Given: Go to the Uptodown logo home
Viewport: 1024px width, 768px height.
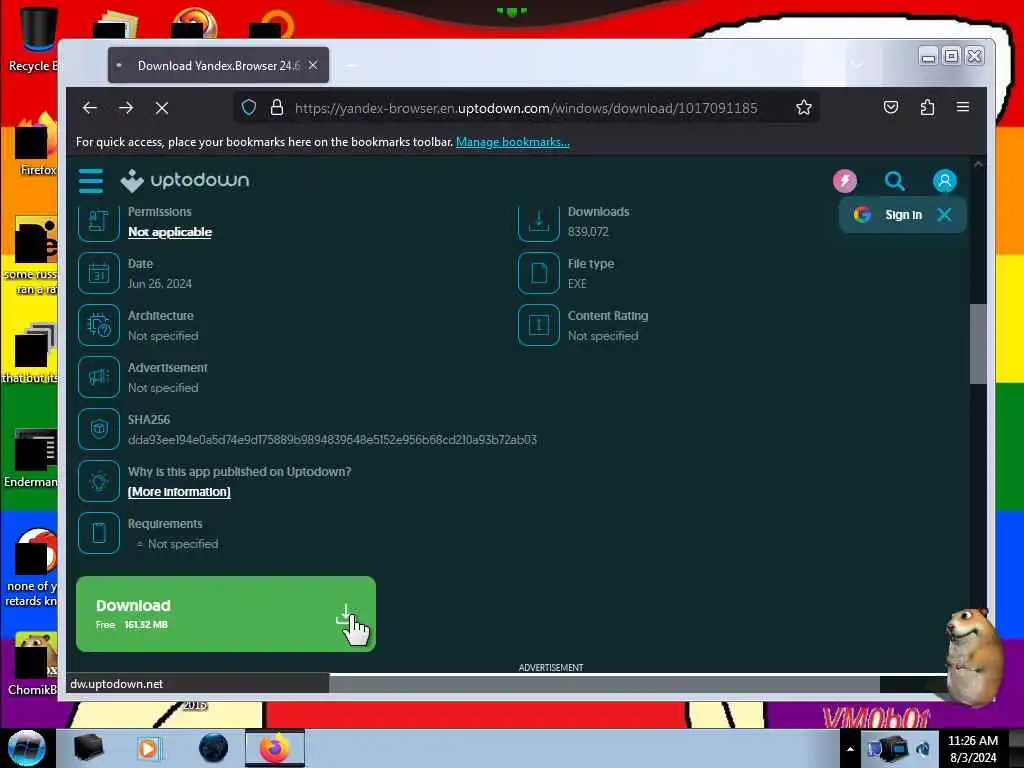Looking at the screenshot, I should (x=185, y=180).
